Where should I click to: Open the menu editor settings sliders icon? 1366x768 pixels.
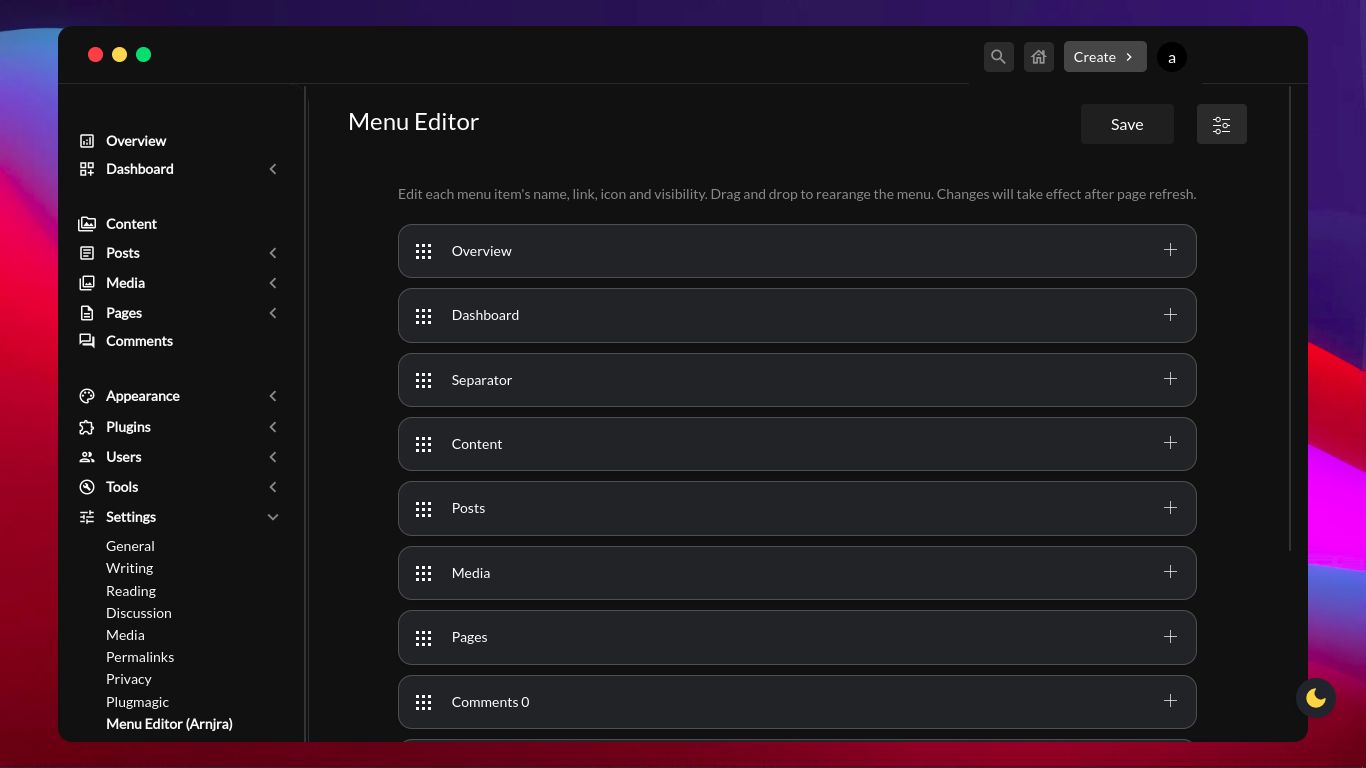tap(1222, 124)
